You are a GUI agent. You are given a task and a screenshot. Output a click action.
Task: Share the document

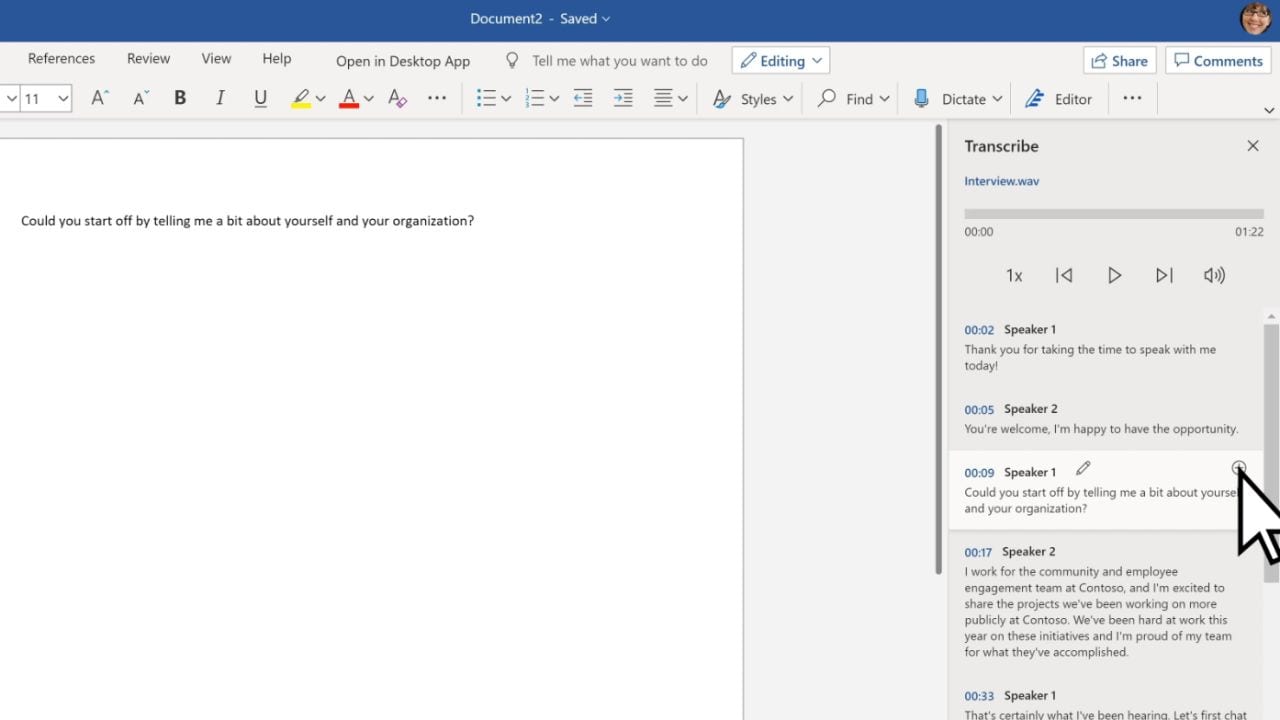point(1119,60)
